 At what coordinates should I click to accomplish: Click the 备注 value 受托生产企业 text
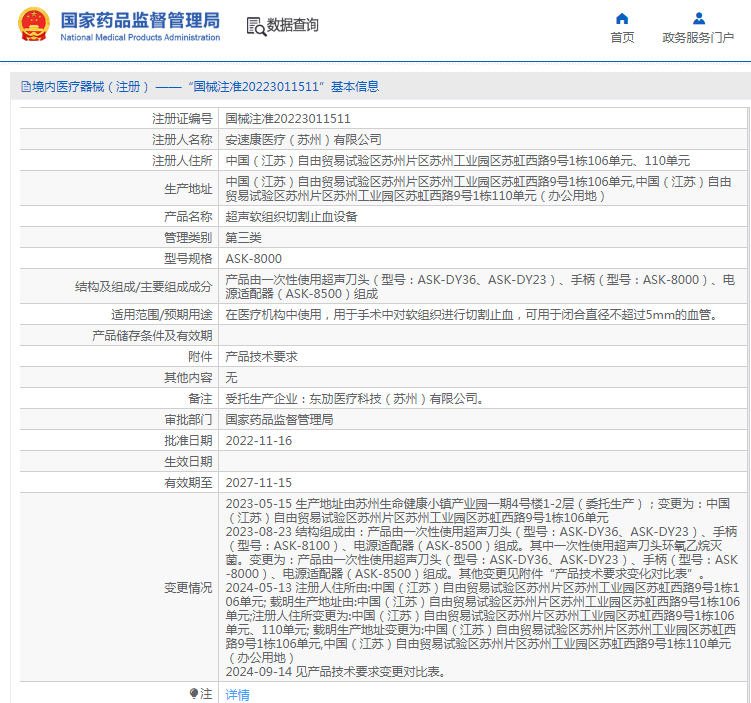(355, 399)
